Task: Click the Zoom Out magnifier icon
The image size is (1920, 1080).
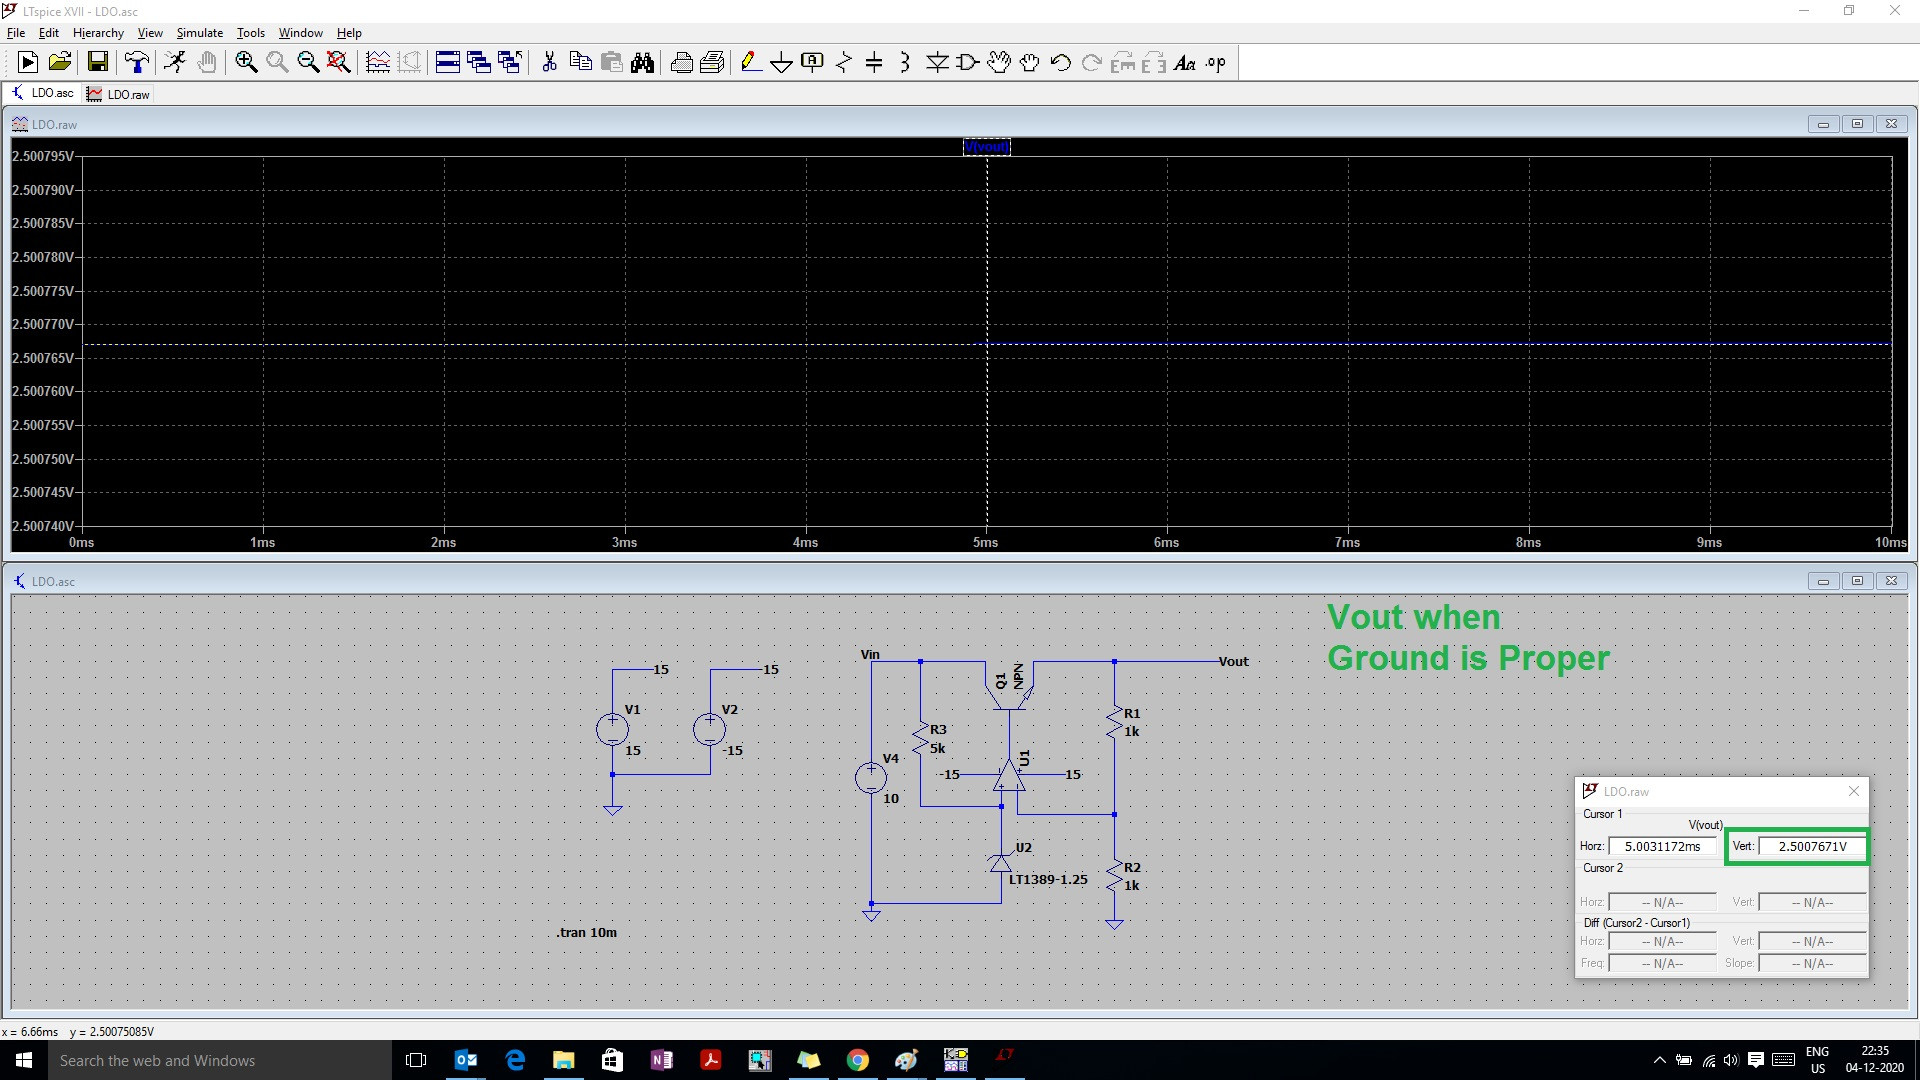Action: 308,63
